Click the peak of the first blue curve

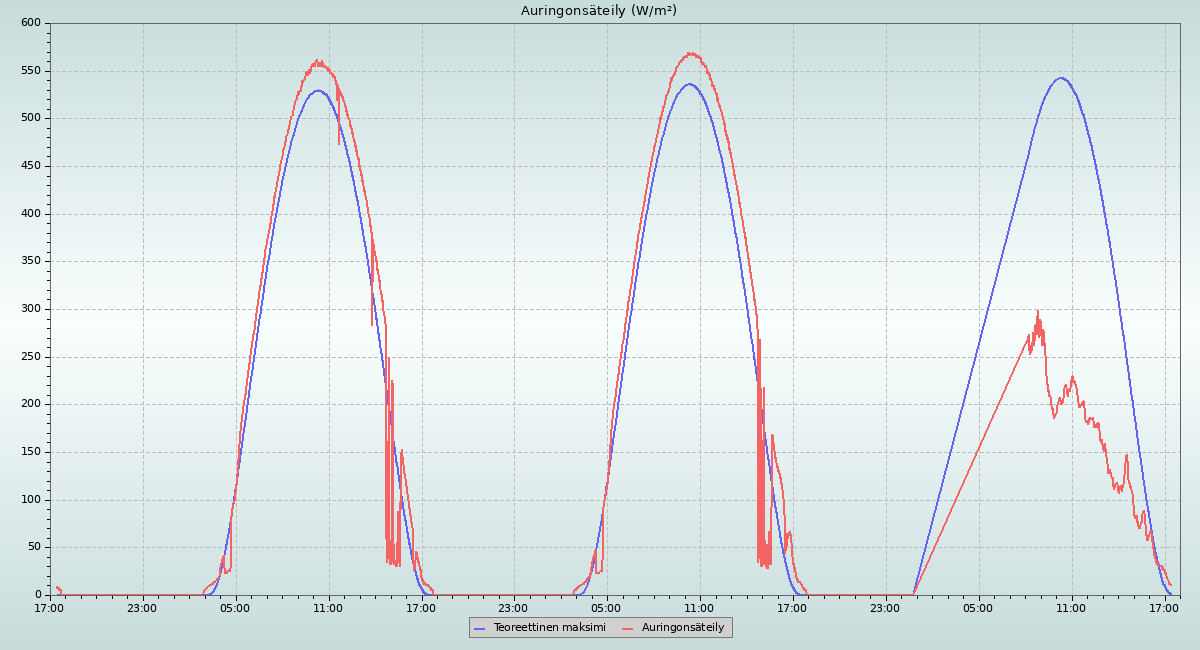tap(318, 91)
